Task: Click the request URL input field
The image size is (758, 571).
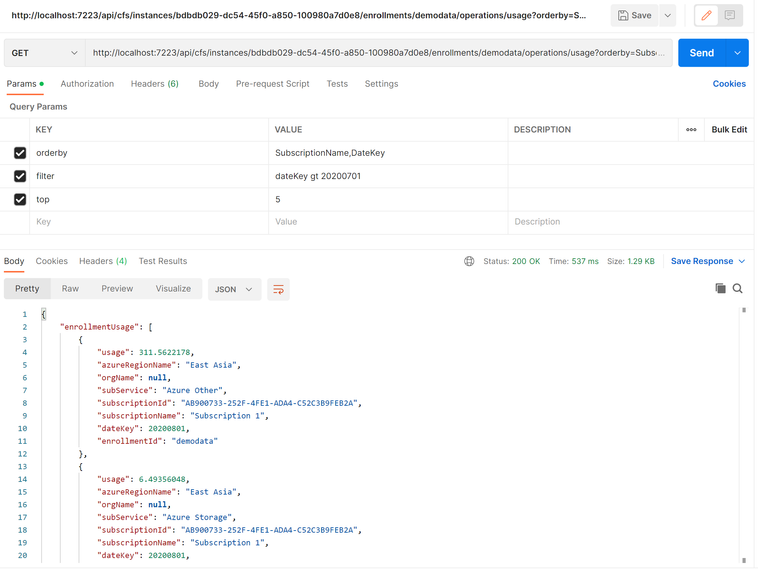Action: [x=379, y=53]
